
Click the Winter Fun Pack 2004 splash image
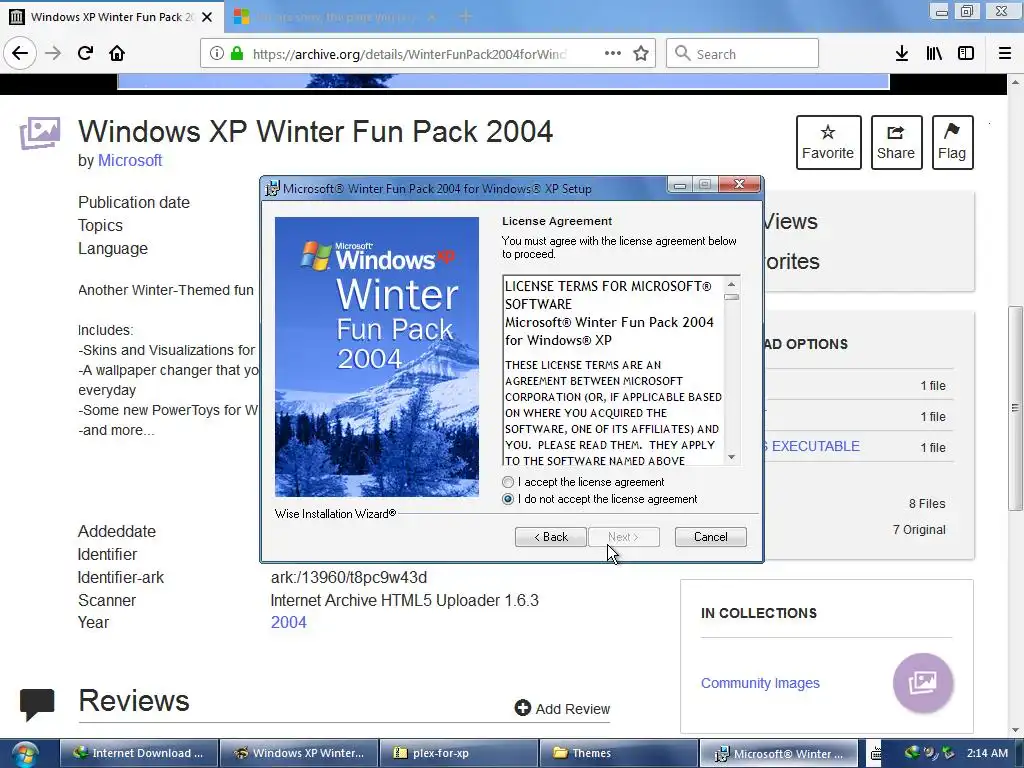pos(377,357)
